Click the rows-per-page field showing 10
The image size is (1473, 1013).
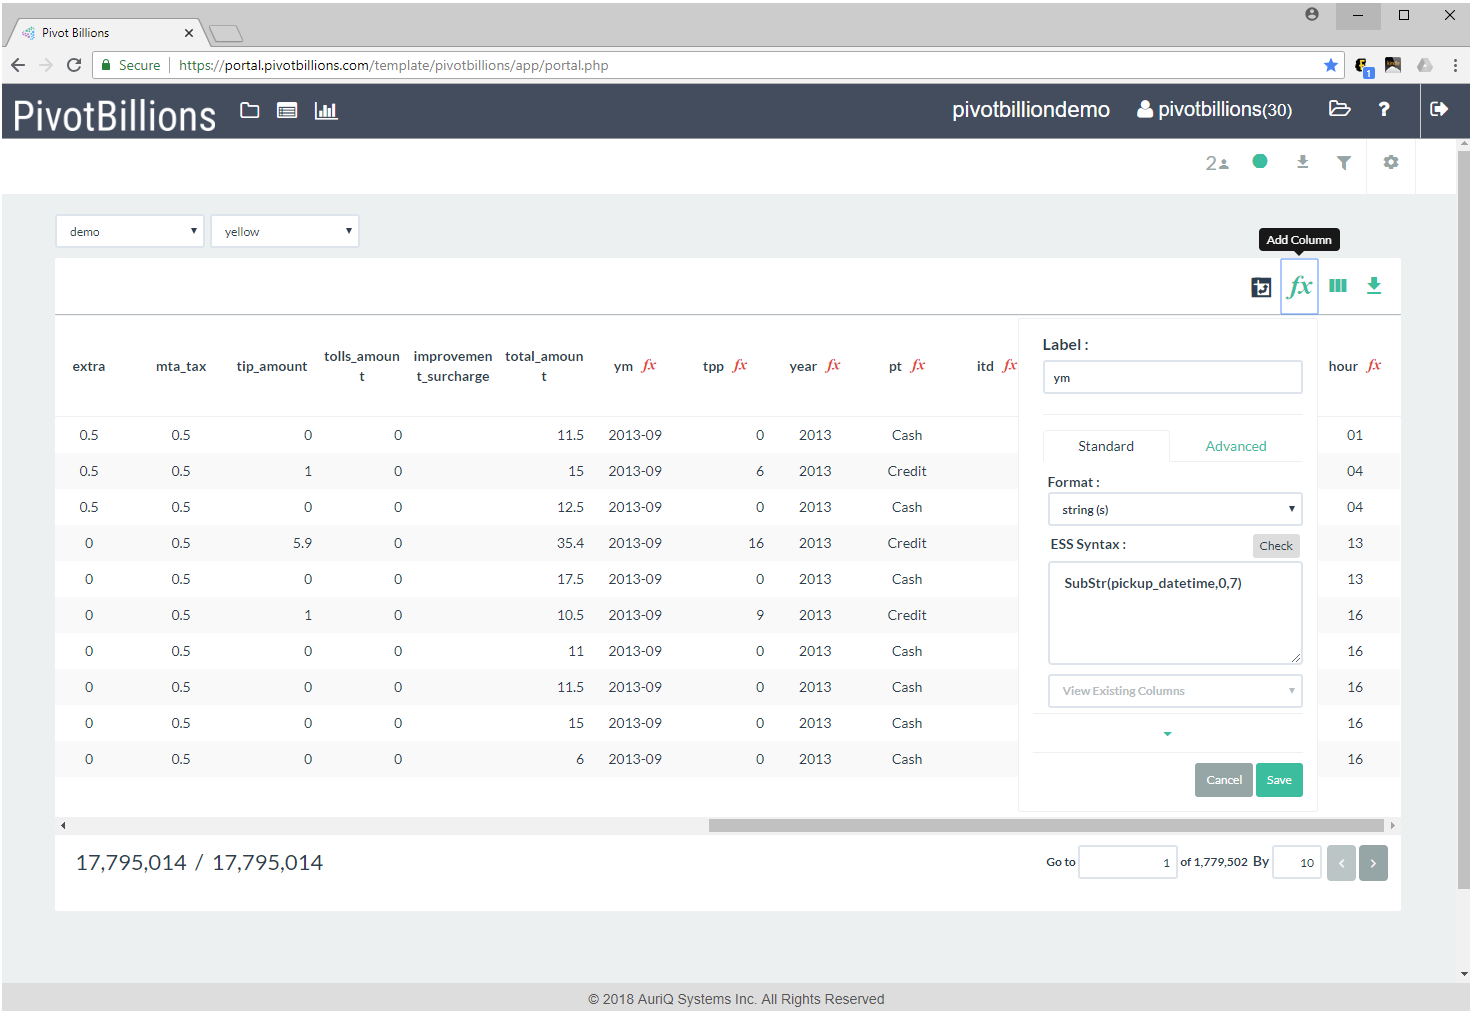tap(1297, 862)
